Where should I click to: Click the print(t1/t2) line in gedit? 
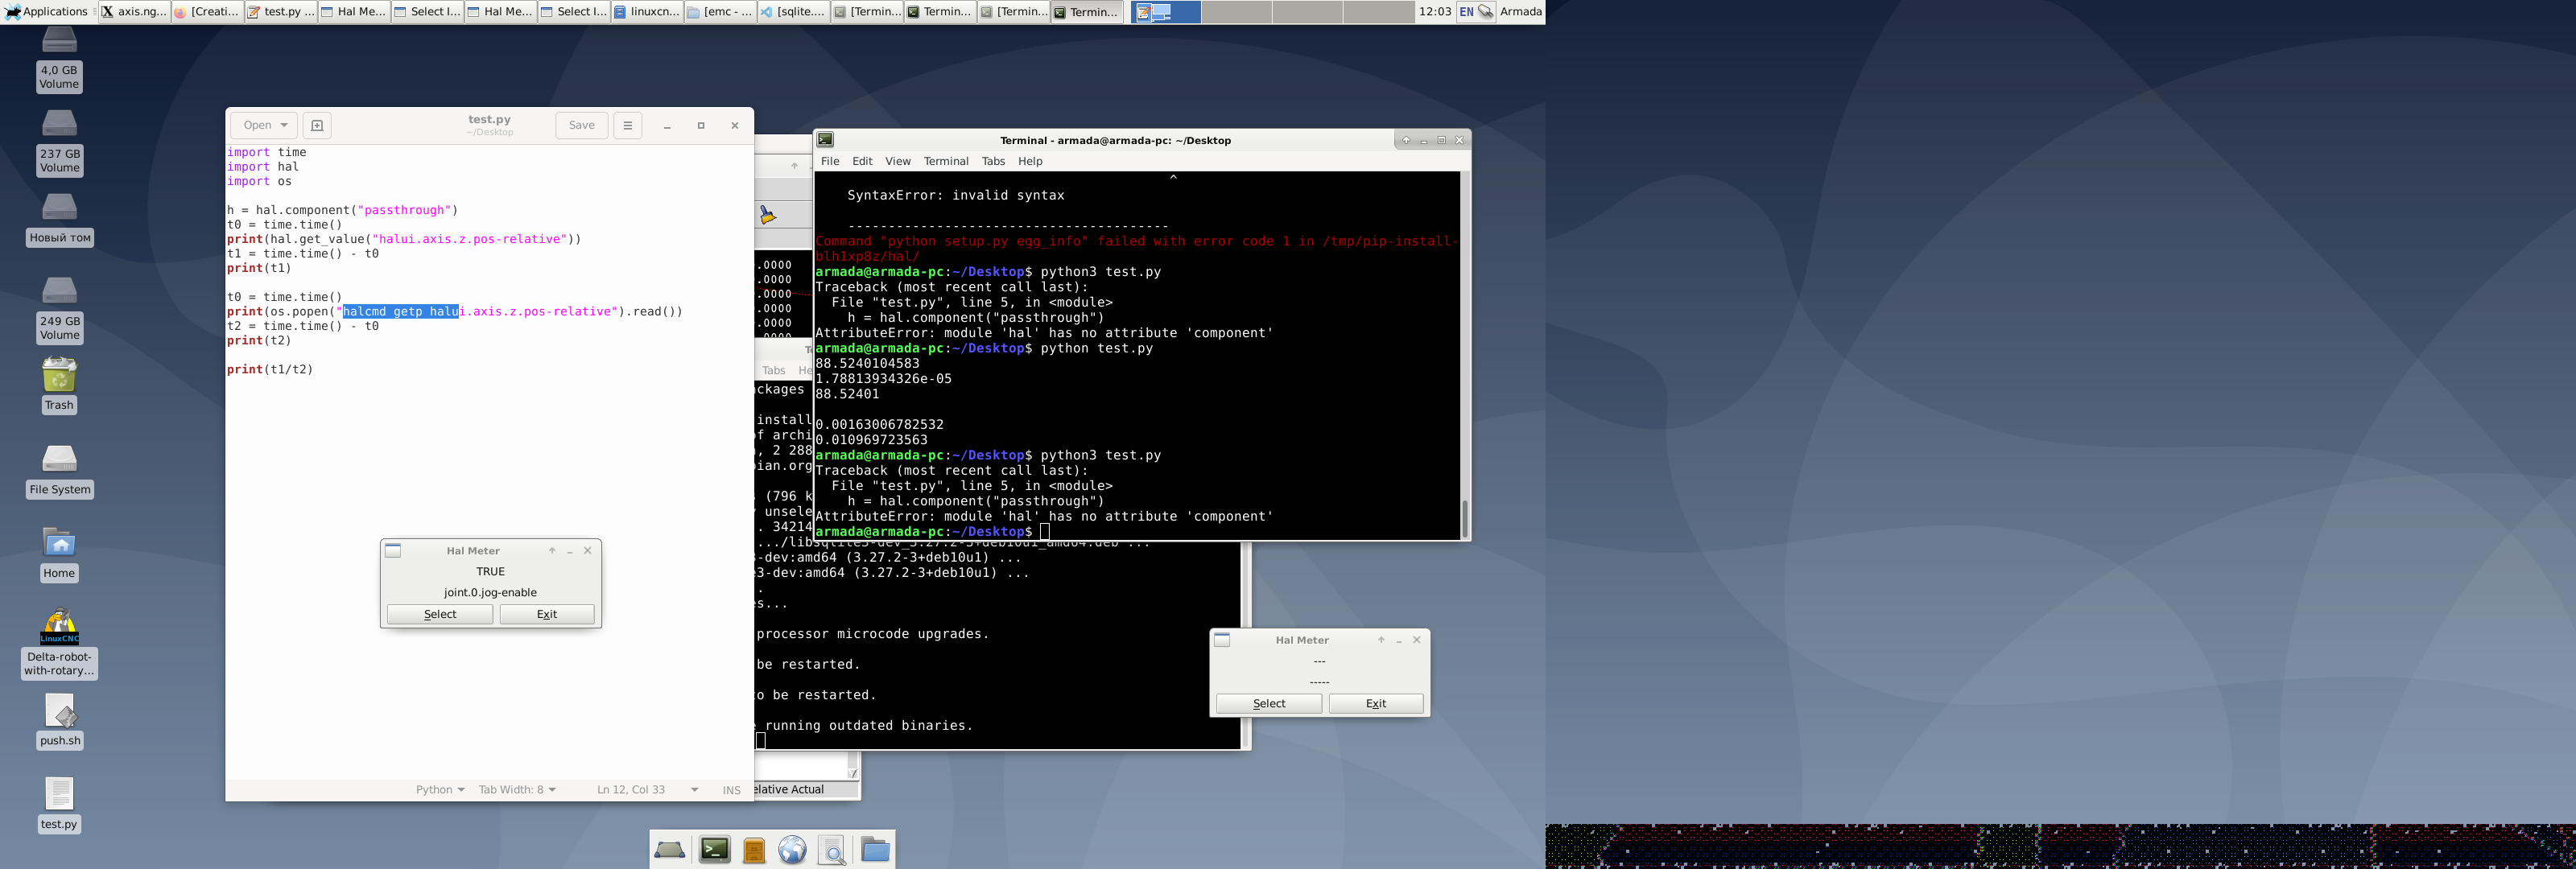pyautogui.click(x=270, y=370)
